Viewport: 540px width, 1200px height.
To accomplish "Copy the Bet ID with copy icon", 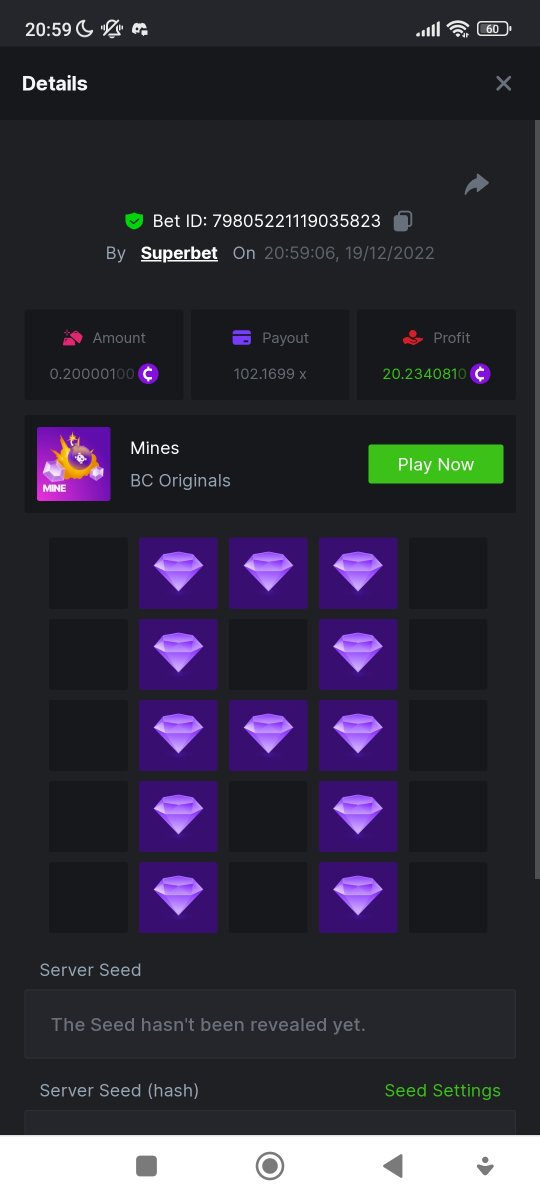I will [x=403, y=221].
